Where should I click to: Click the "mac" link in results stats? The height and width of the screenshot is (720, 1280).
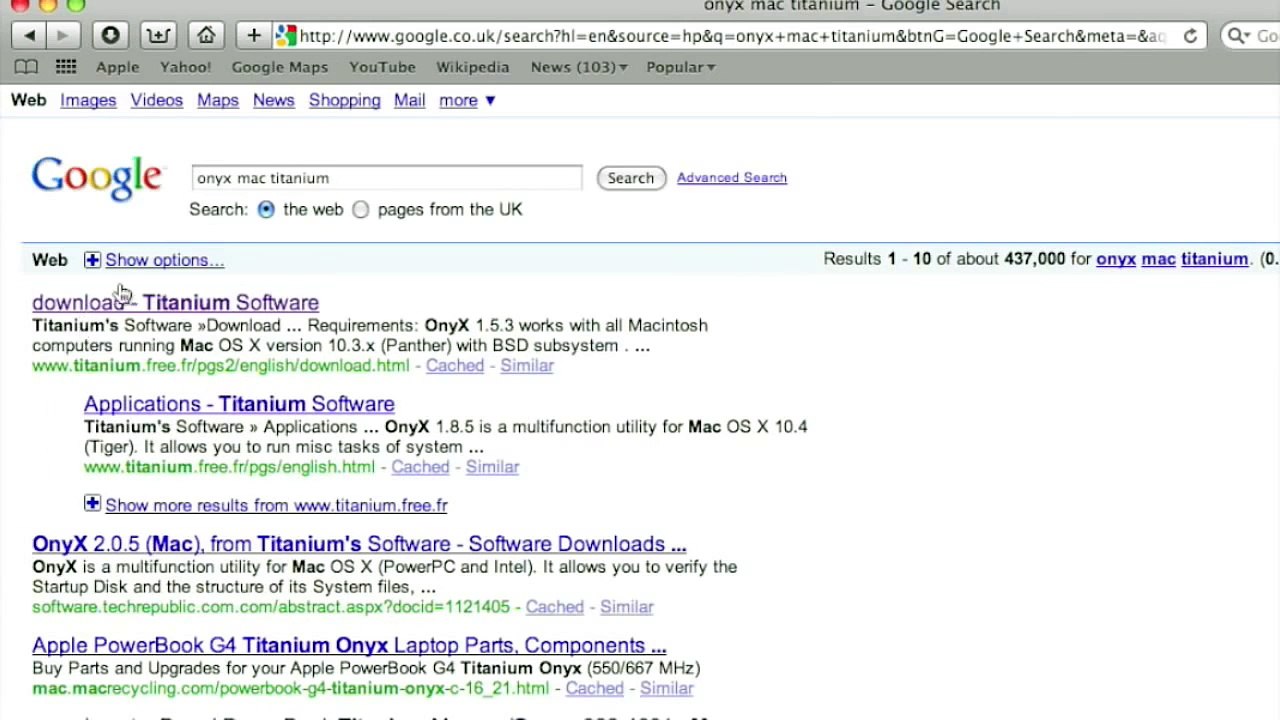pos(1159,259)
